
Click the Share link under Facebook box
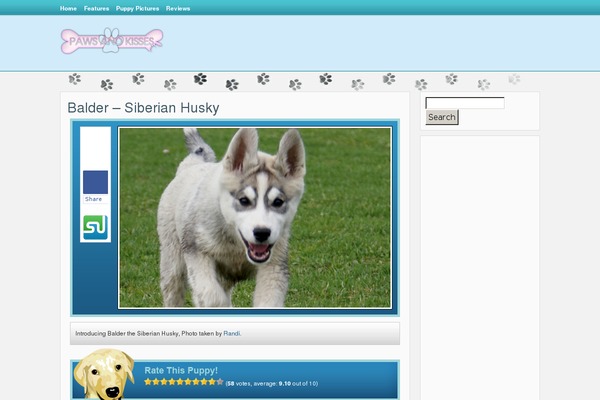click(x=93, y=199)
